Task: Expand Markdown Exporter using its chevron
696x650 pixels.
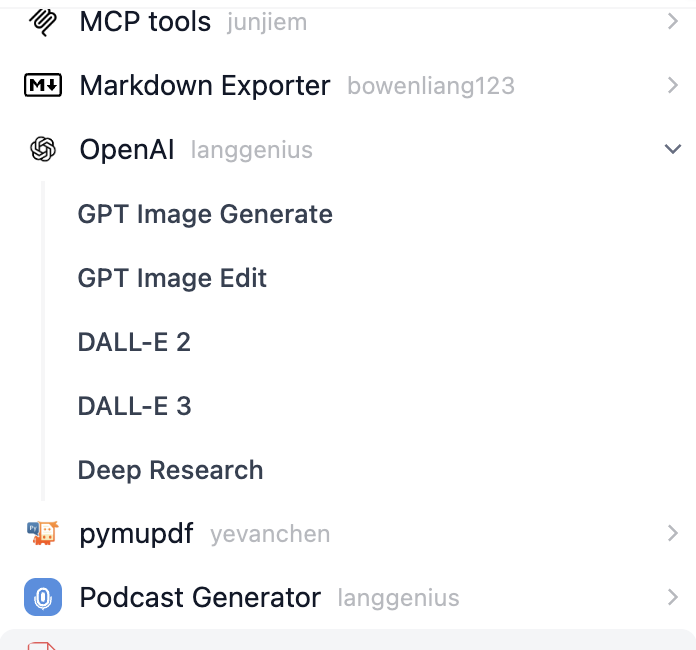Action: click(673, 86)
